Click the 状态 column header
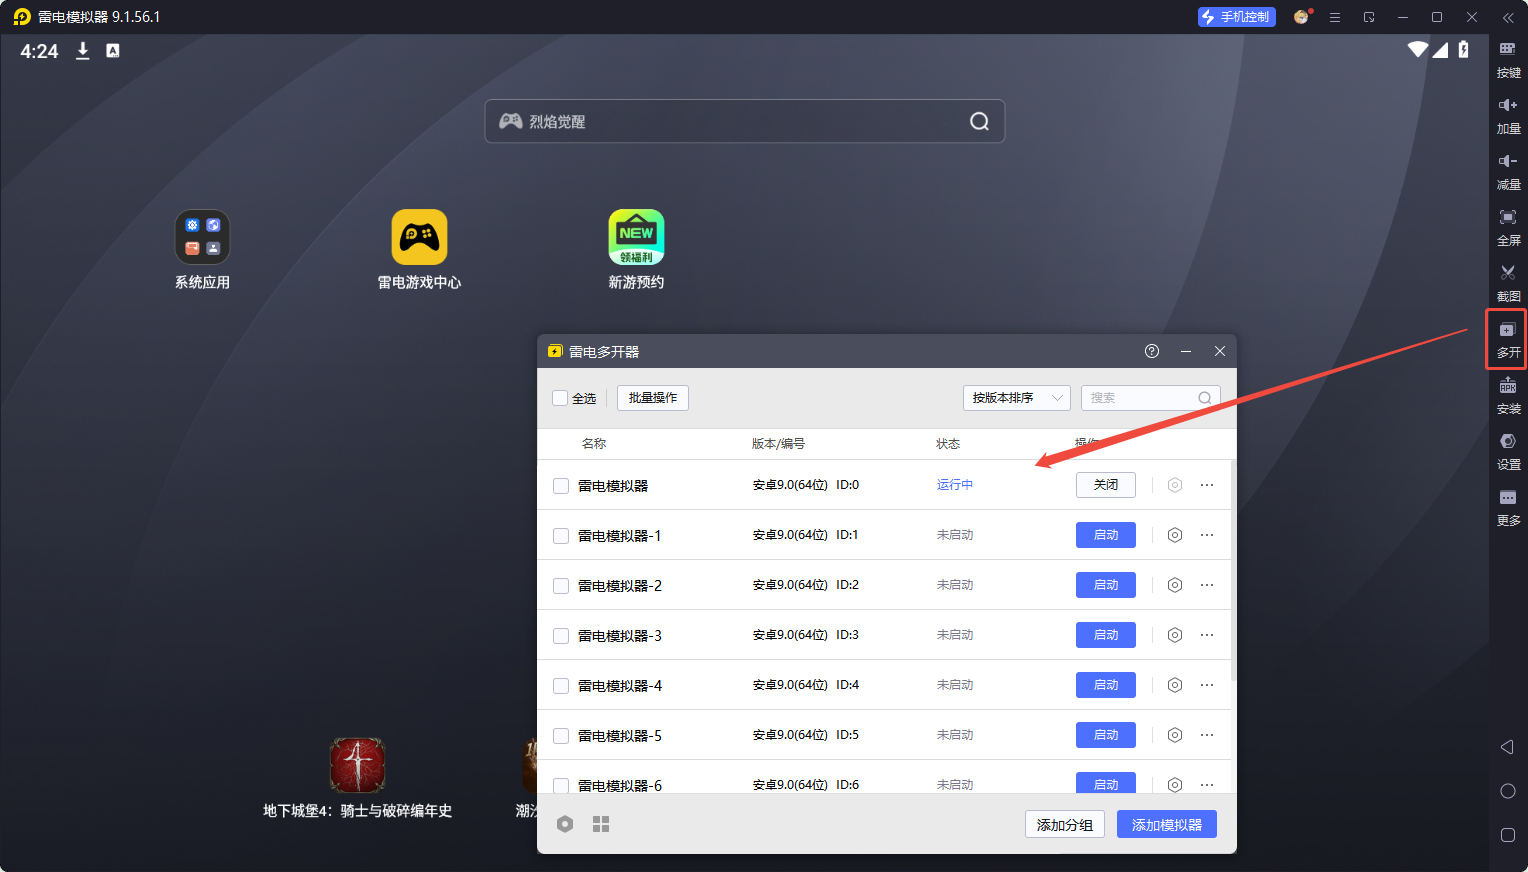 coord(948,444)
